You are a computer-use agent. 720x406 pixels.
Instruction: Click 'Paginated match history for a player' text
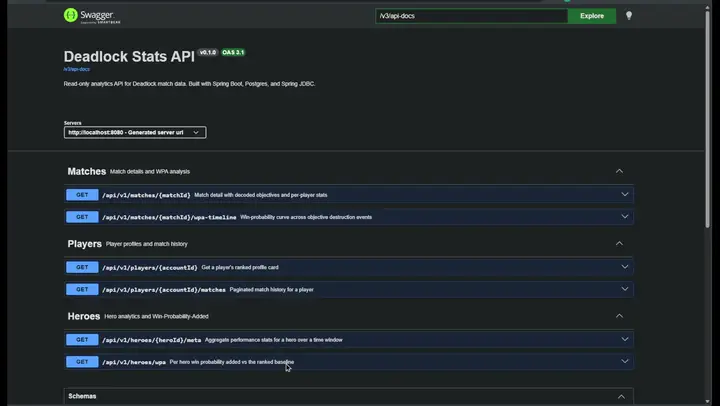click(x=271, y=290)
